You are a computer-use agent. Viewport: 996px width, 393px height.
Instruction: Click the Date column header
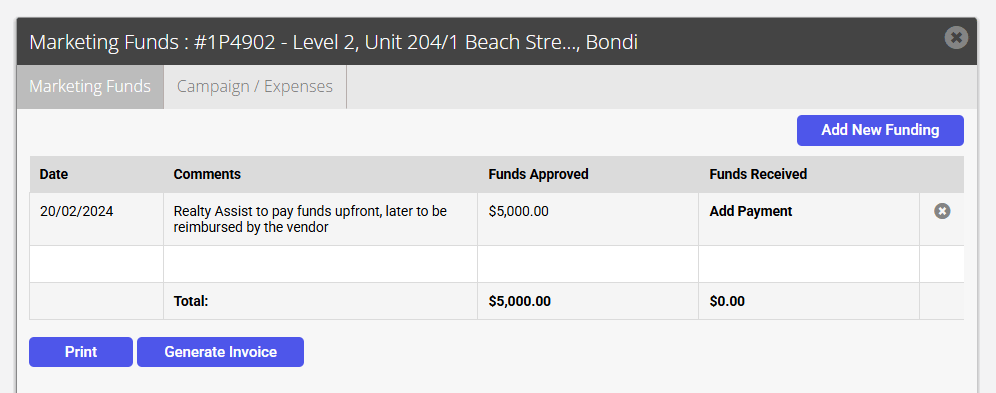53,174
